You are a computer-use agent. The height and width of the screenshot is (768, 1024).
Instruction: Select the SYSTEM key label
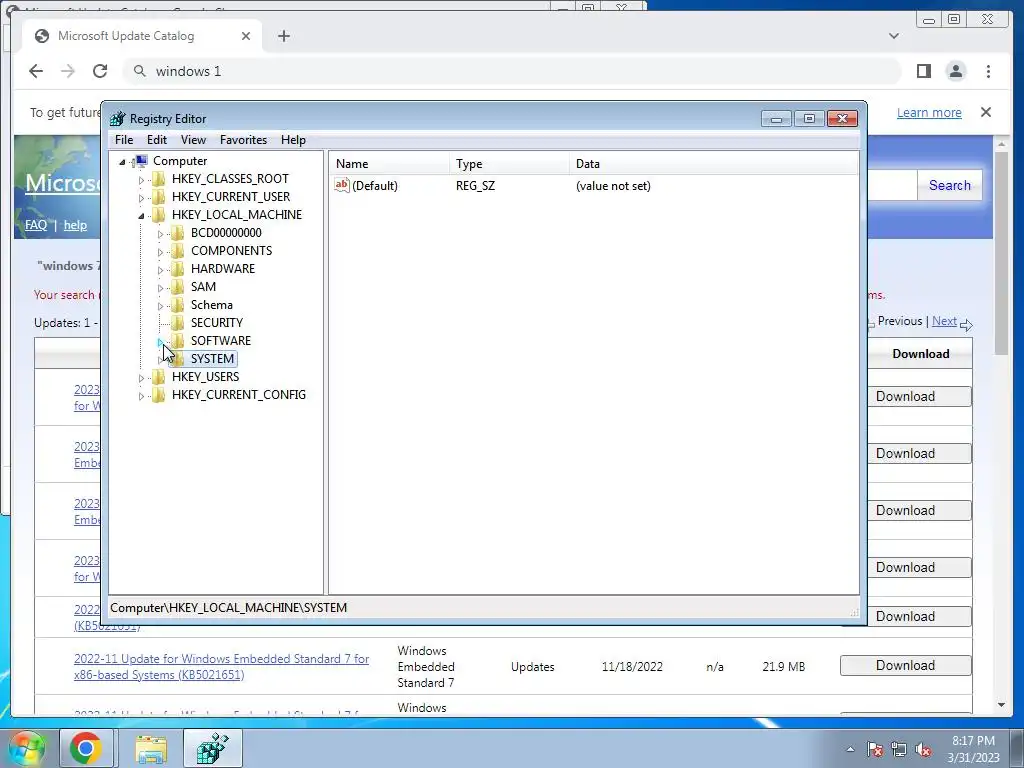tap(212, 359)
